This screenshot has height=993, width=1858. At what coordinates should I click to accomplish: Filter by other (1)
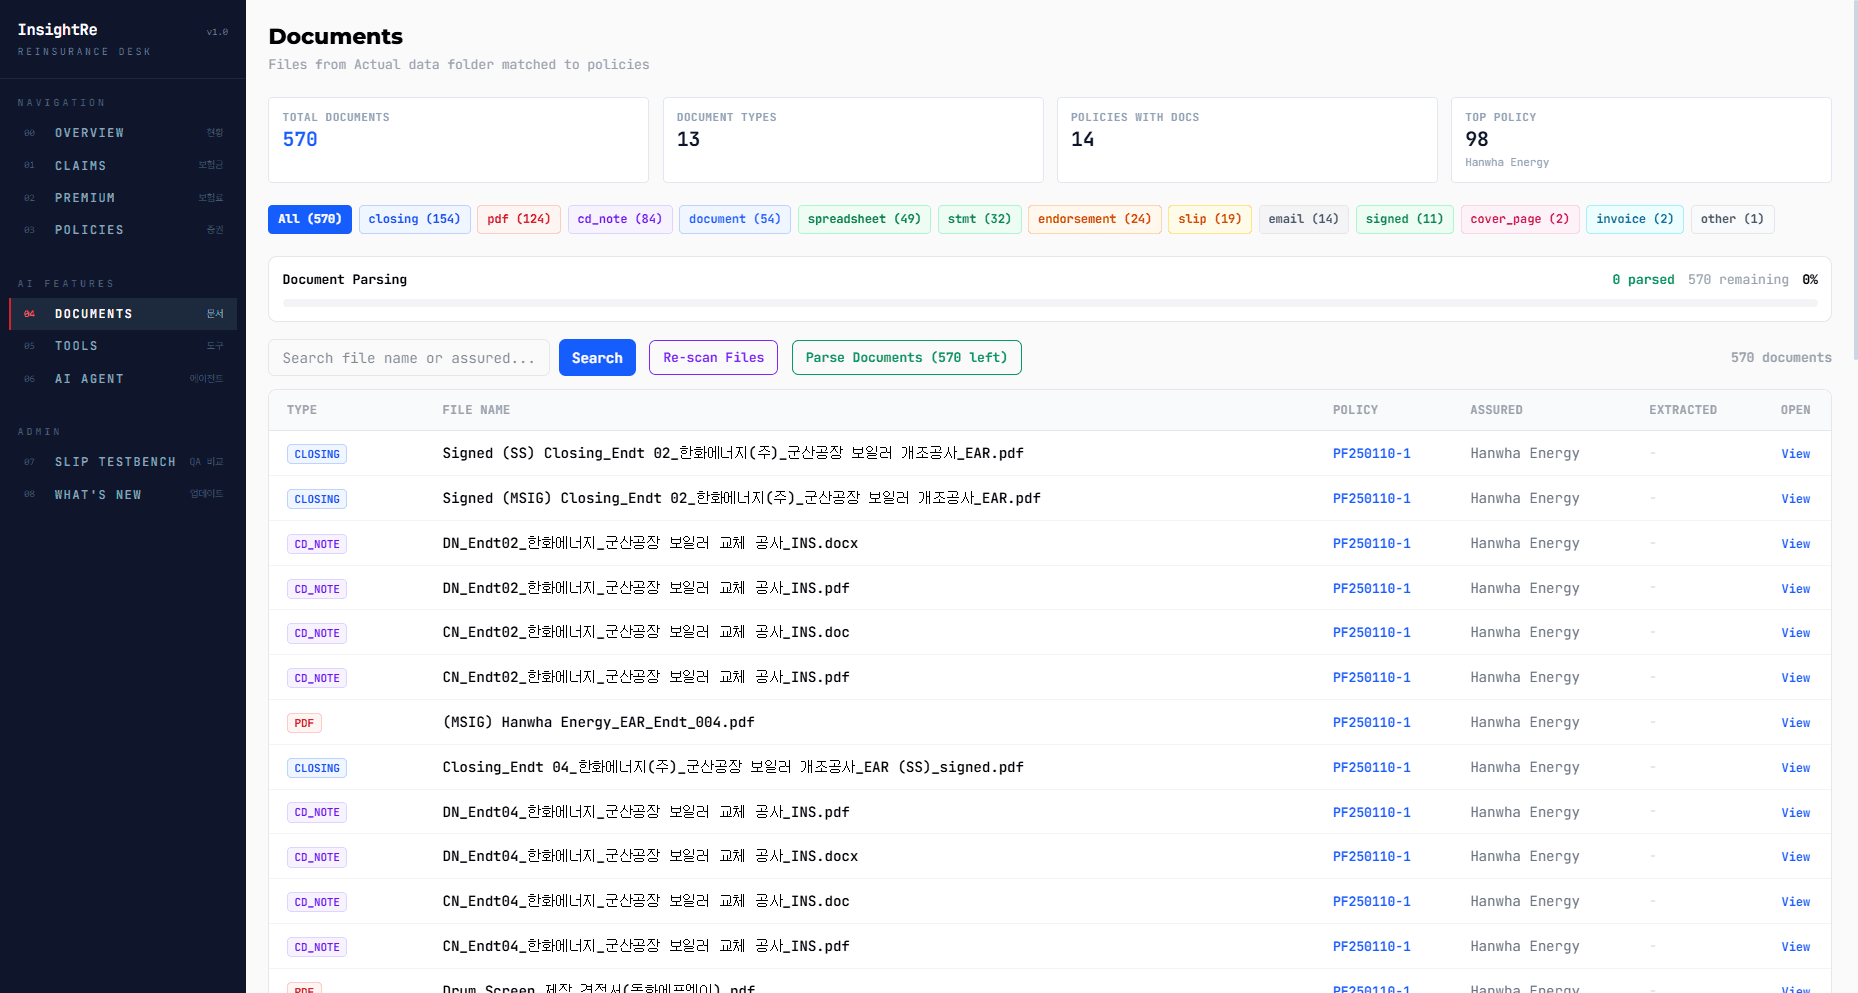pyautogui.click(x=1732, y=219)
